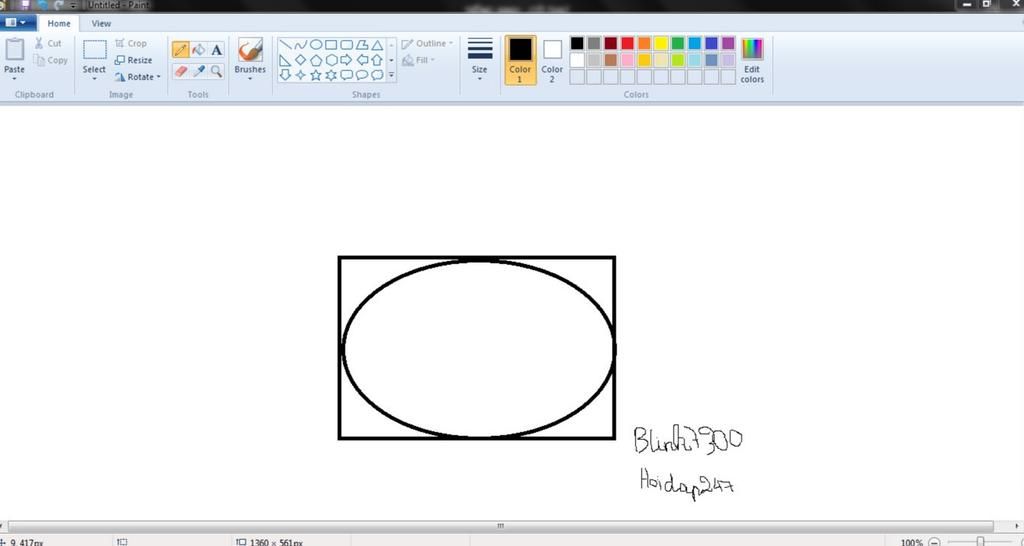1024x546 pixels.
Task: Open the Size line thickness dropdown
Action: click(x=479, y=59)
